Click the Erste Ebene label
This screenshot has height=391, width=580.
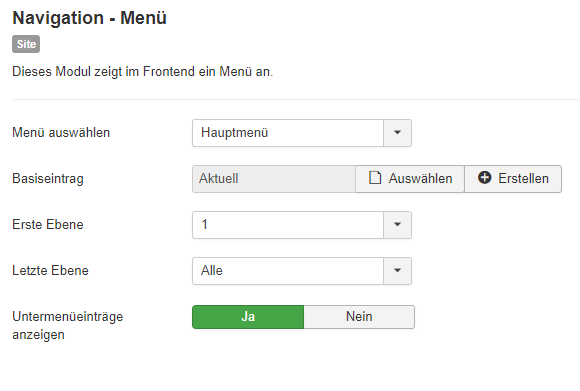(x=48, y=225)
